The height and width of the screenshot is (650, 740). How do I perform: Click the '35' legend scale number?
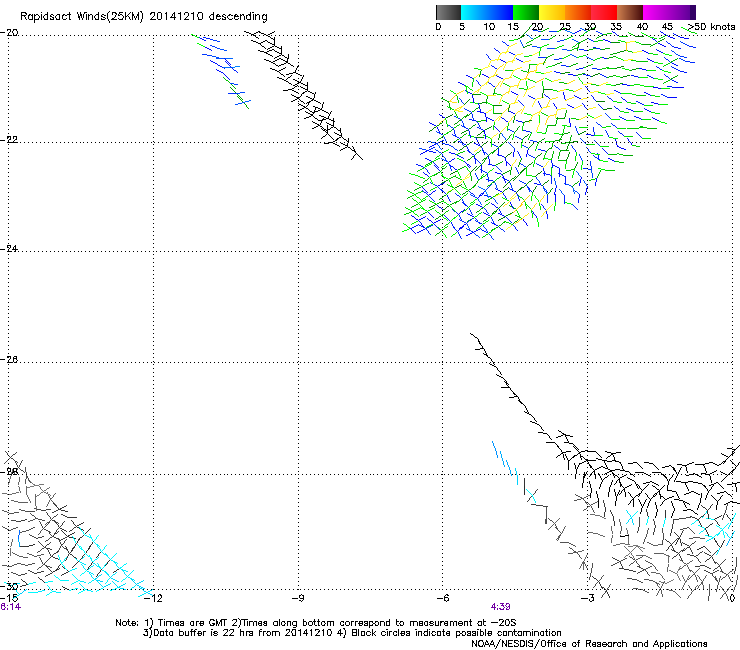click(x=616, y=27)
